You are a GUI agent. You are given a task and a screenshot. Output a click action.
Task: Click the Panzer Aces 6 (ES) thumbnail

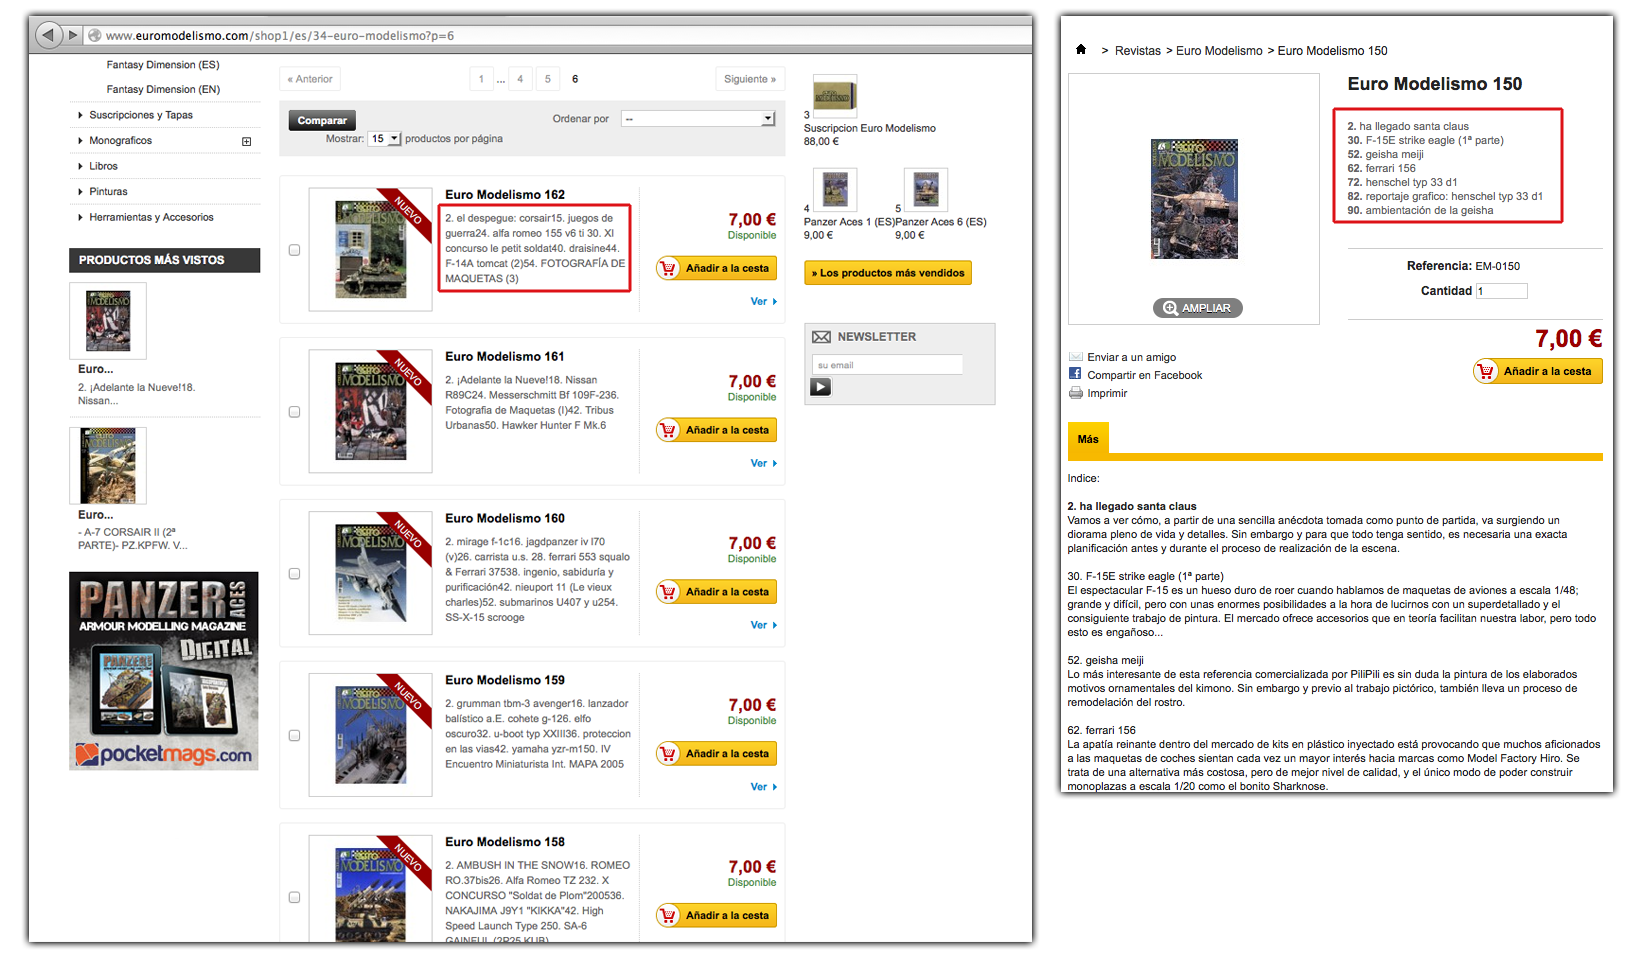click(926, 189)
